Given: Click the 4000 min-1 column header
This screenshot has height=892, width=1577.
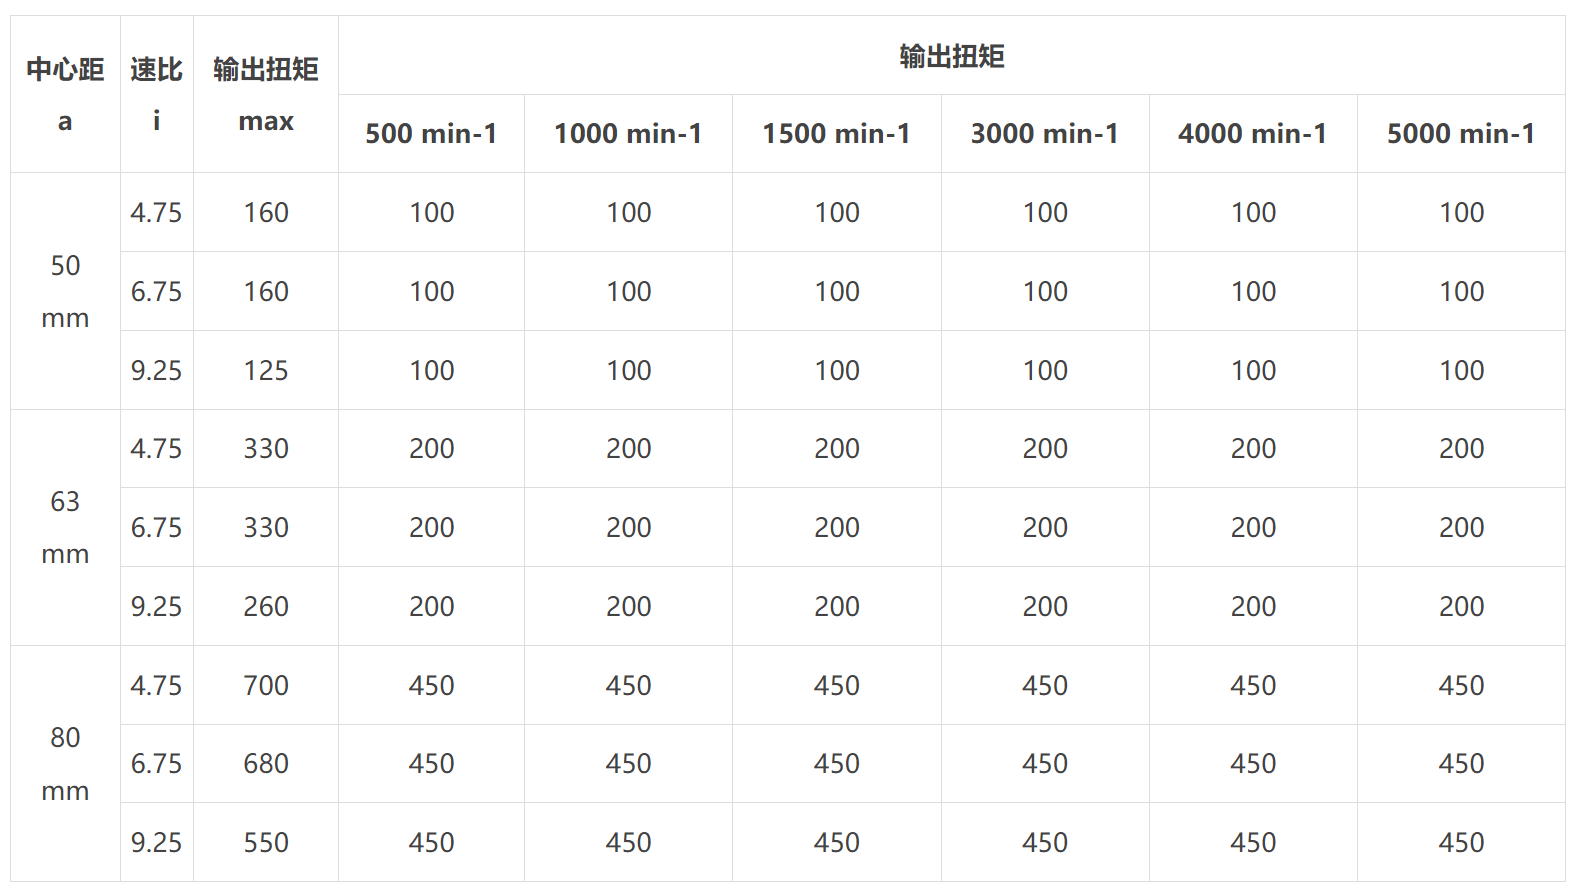Looking at the screenshot, I should 1253,133.
